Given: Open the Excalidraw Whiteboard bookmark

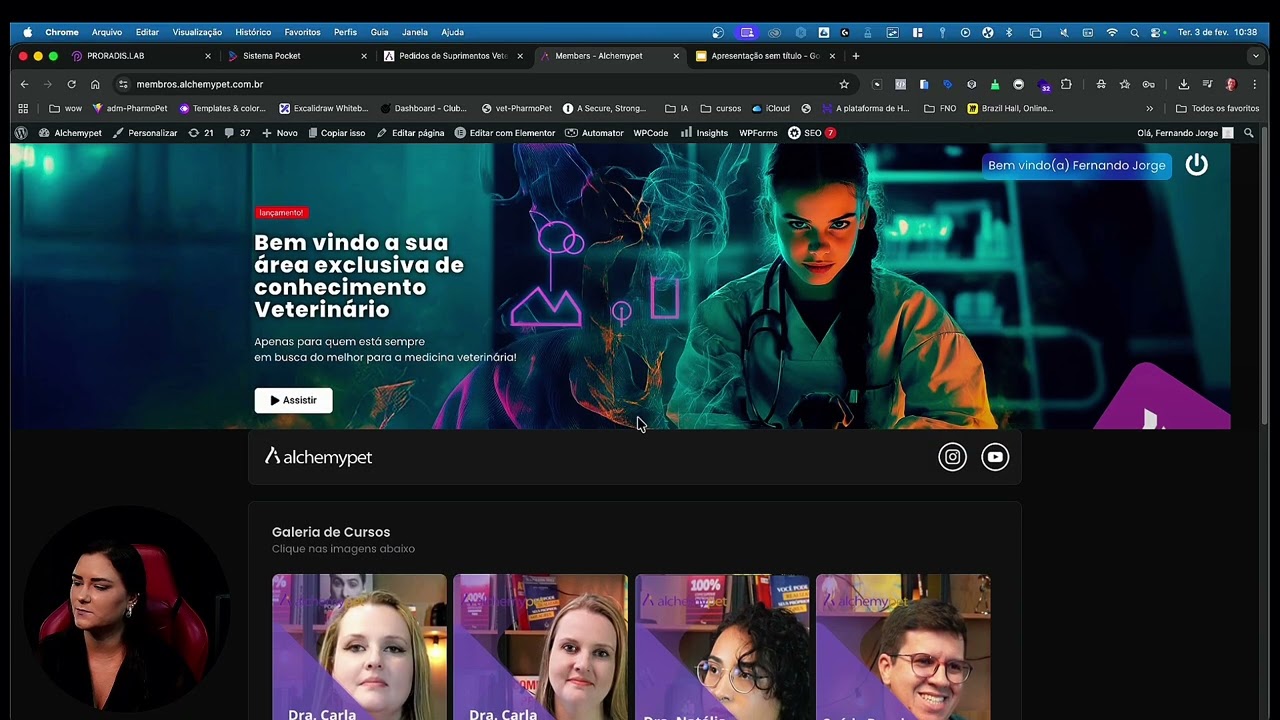Looking at the screenshot, I should (x=324, y=108).
